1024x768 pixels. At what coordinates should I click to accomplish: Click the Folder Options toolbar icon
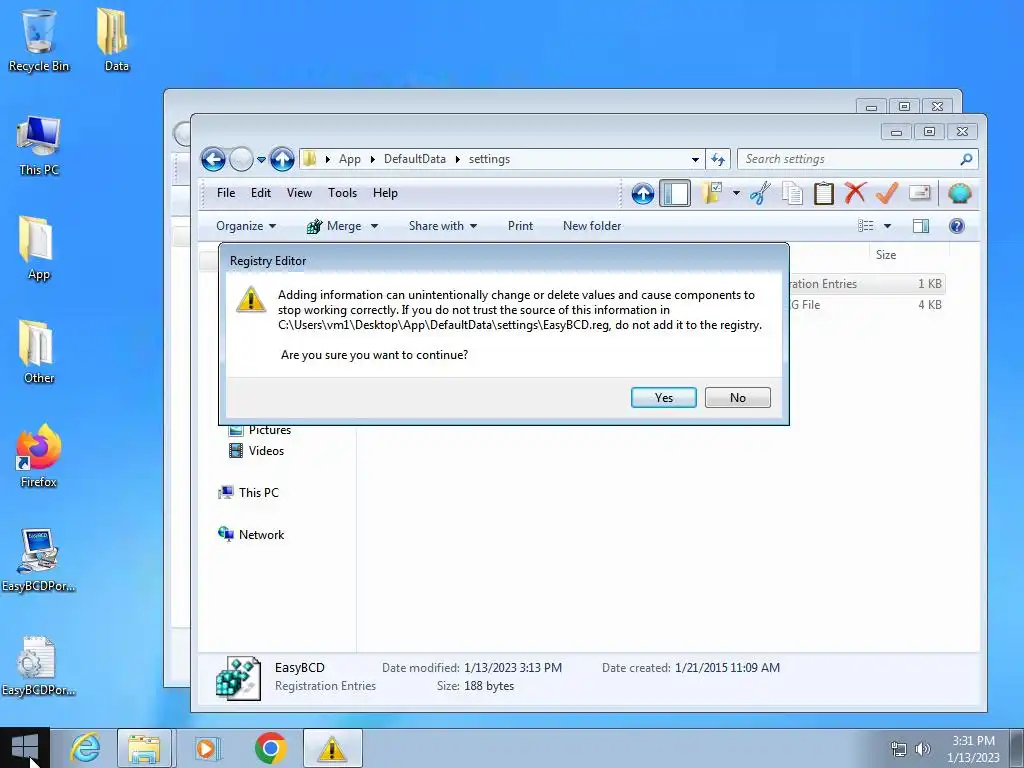click(x=712, y=193)
